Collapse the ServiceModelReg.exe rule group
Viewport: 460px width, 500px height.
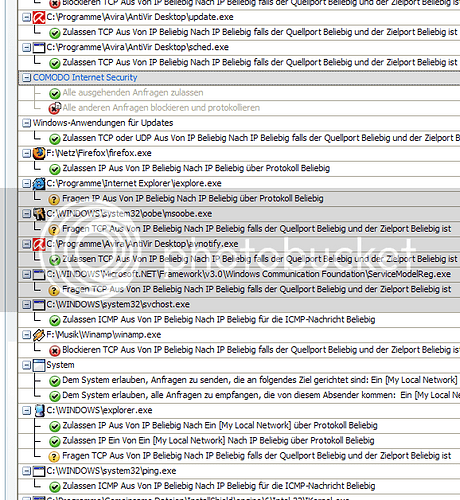(x=26, y=275)
